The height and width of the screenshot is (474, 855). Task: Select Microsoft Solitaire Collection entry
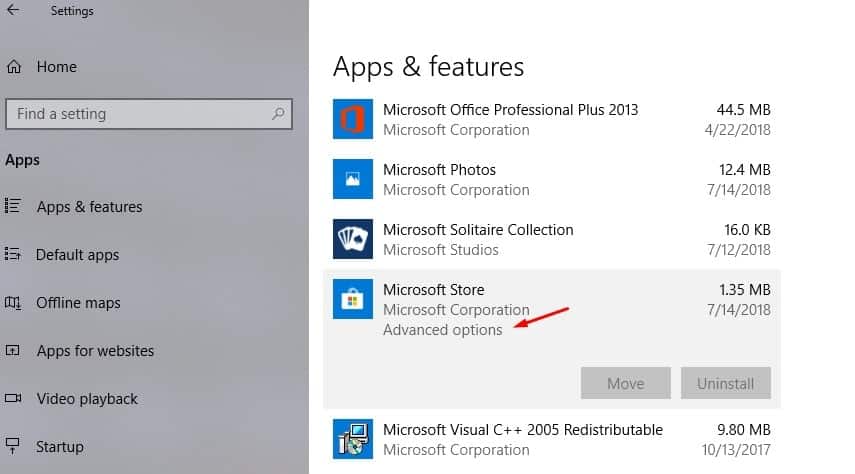point(551,239)
